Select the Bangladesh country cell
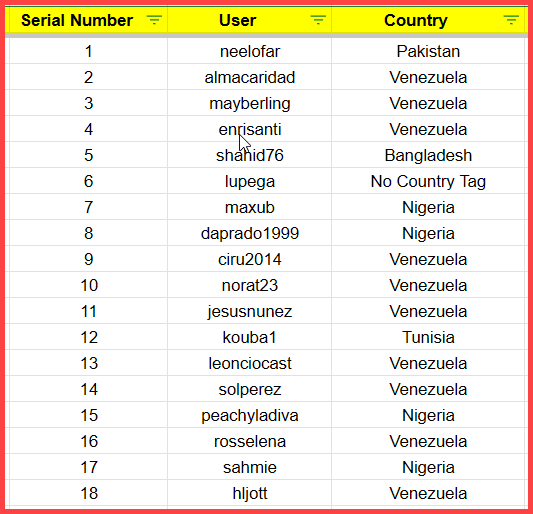Viewport: 533px width, 514px height. [x=429, y=155]
